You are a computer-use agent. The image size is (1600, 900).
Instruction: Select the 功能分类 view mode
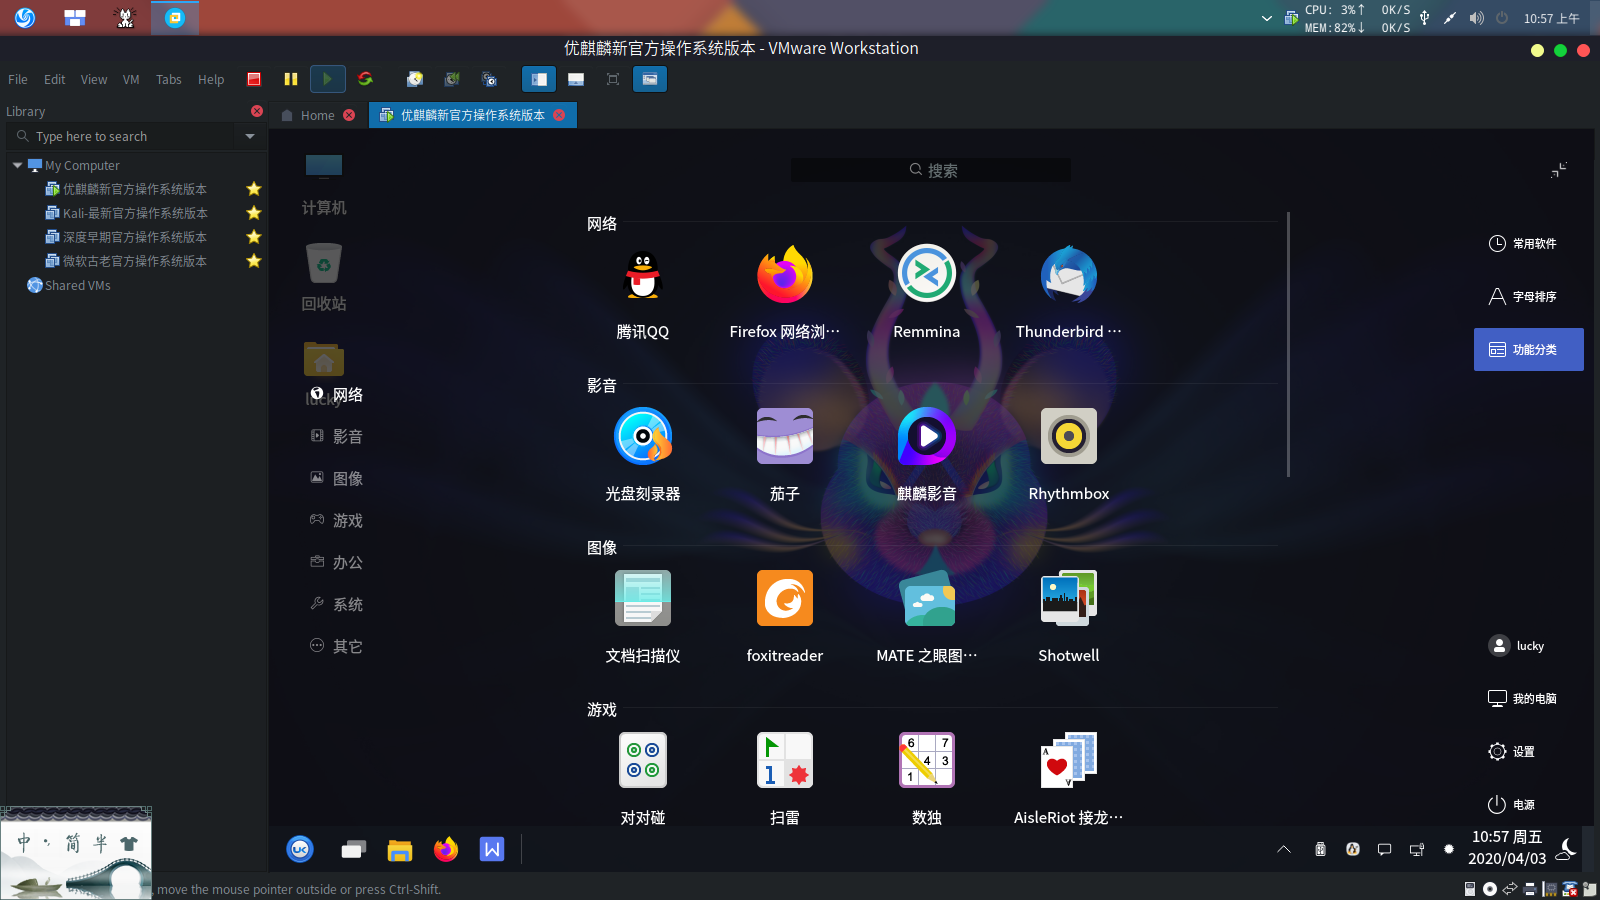[x=1528, y=349]
